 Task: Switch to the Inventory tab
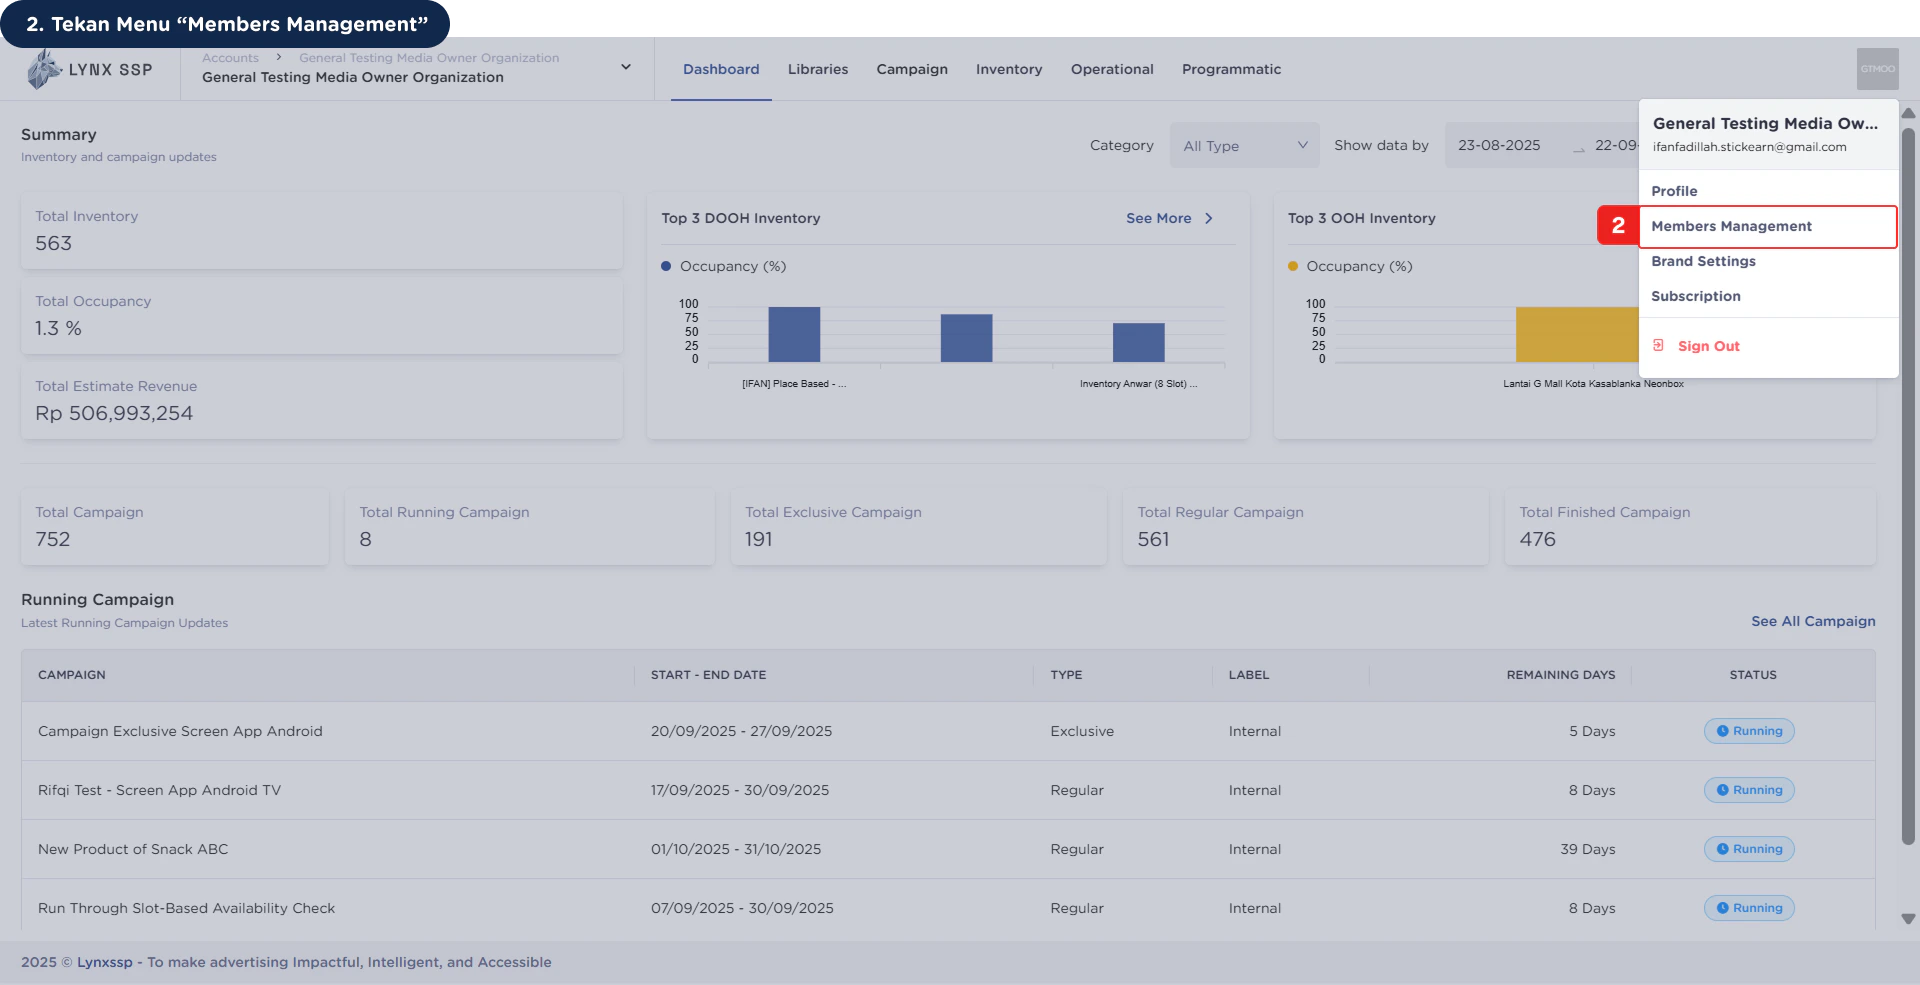(1008, 69)
